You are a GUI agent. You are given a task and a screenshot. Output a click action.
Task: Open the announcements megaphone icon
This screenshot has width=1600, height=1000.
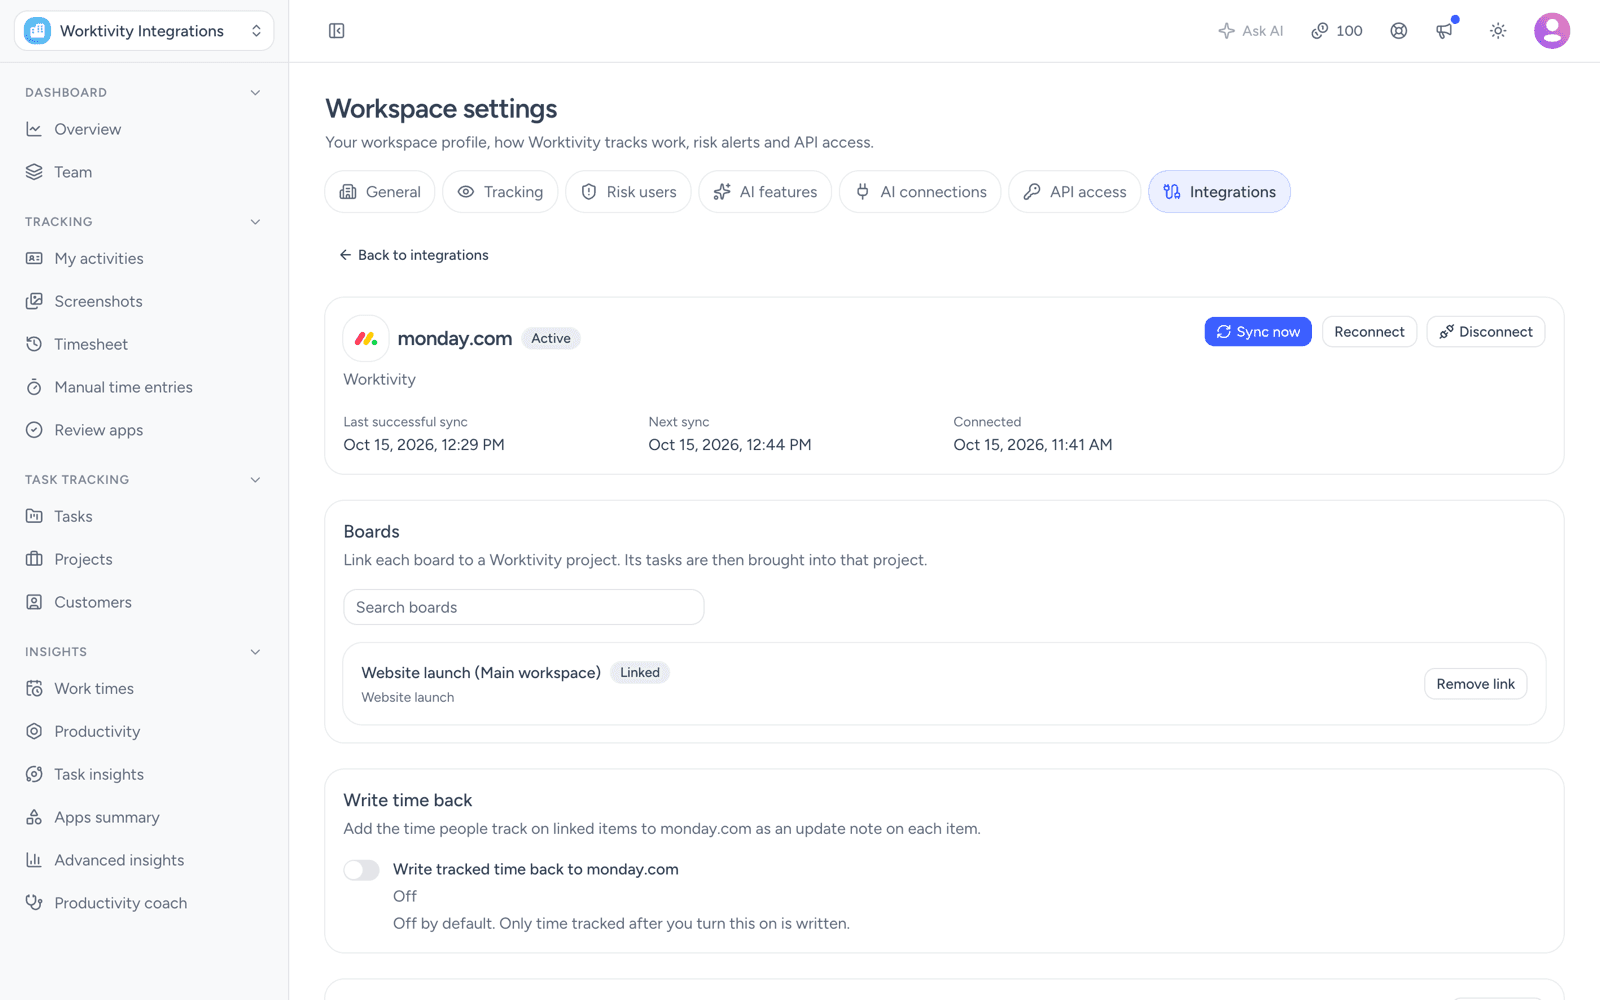(1445, 31)
